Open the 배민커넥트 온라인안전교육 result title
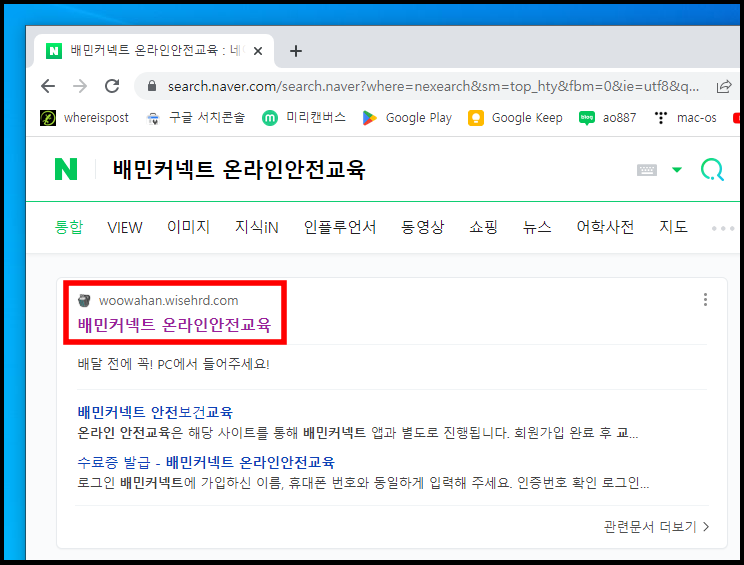744x565 pixels. [174, 325]
